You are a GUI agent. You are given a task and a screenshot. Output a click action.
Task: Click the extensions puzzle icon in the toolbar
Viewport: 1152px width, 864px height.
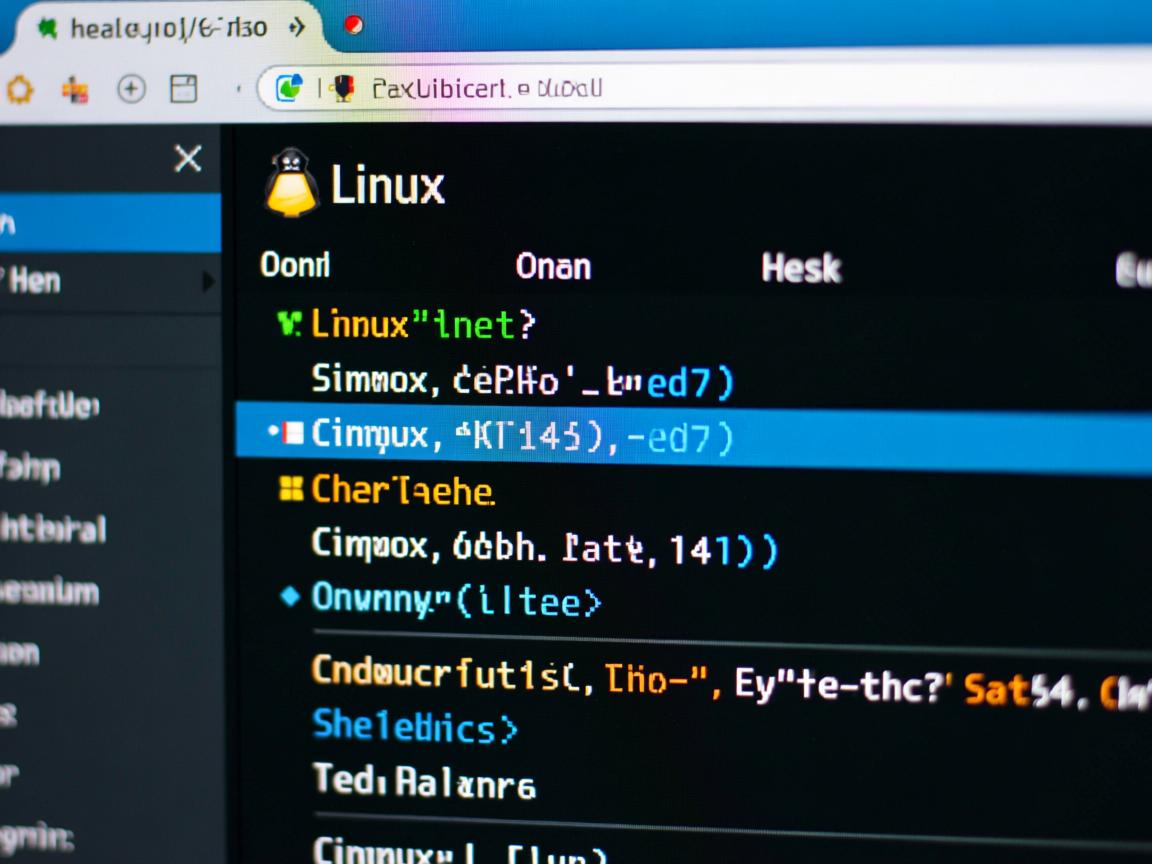tap(72, 88)
